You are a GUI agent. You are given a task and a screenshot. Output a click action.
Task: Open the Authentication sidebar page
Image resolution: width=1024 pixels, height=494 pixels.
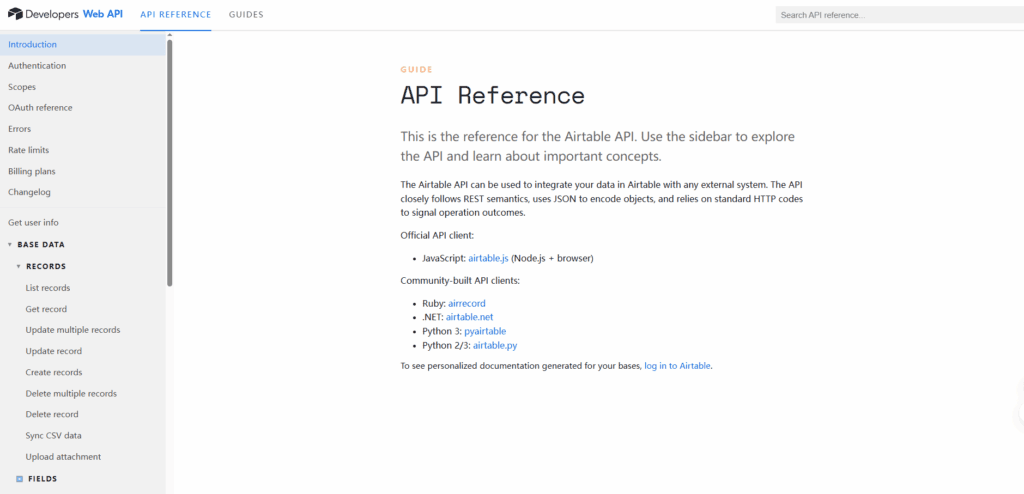tap(37, 66)
